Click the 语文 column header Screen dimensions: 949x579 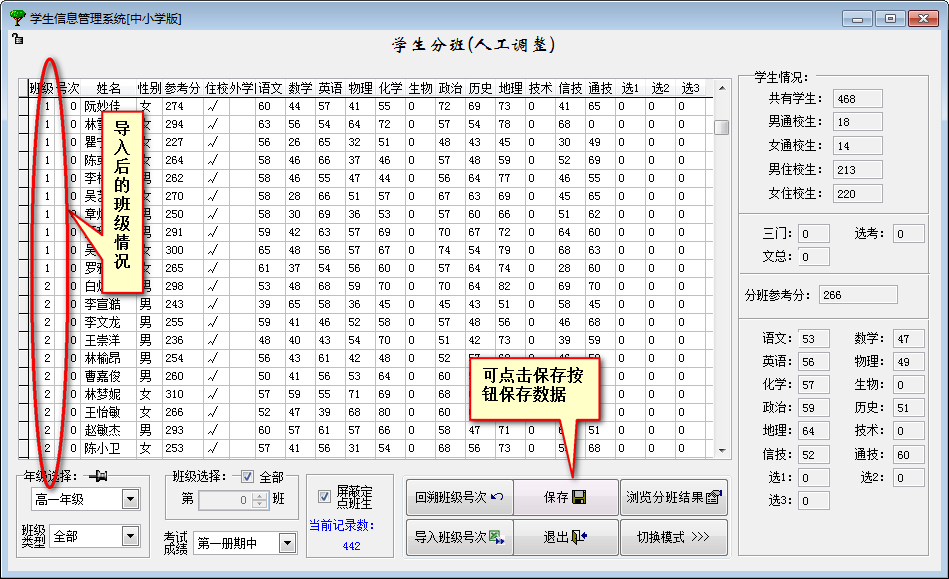270,89
